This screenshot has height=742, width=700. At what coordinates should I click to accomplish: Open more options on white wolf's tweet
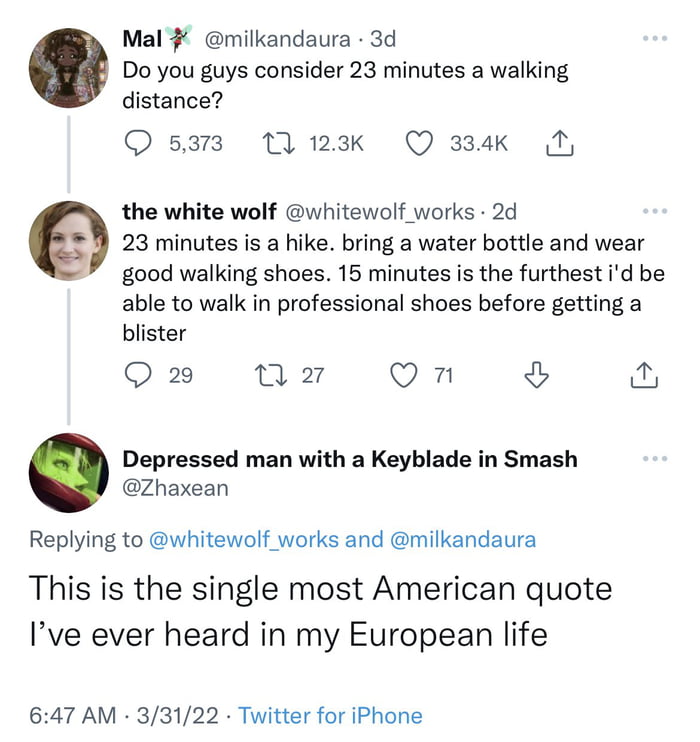655,211
